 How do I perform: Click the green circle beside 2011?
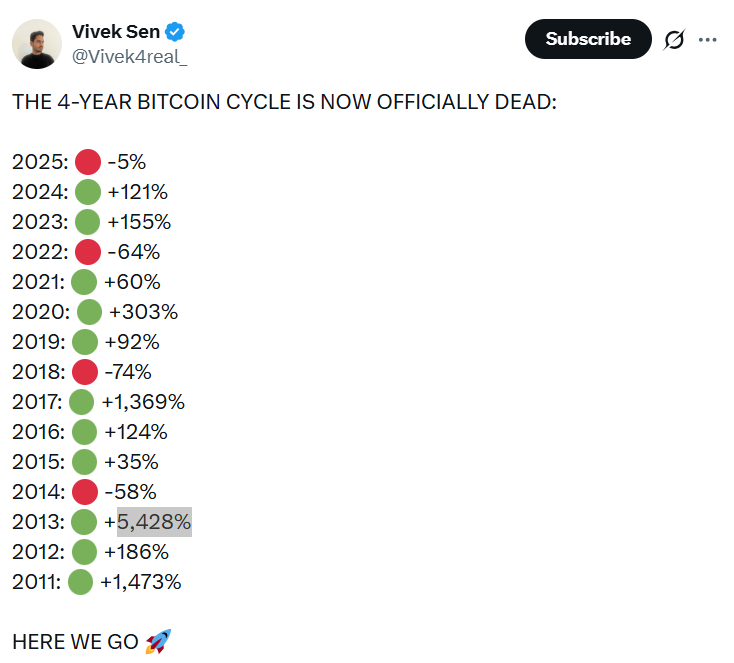pos(81,582)
